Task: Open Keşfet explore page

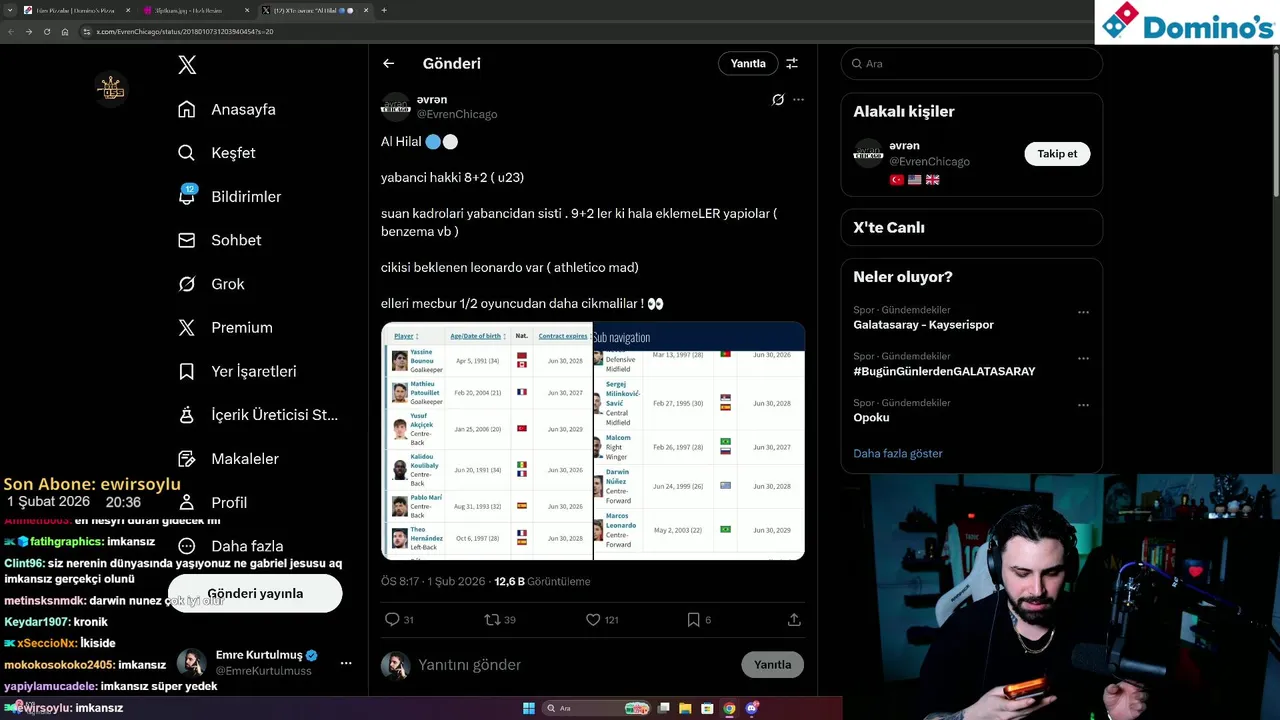Action: [x=216, y=153]
